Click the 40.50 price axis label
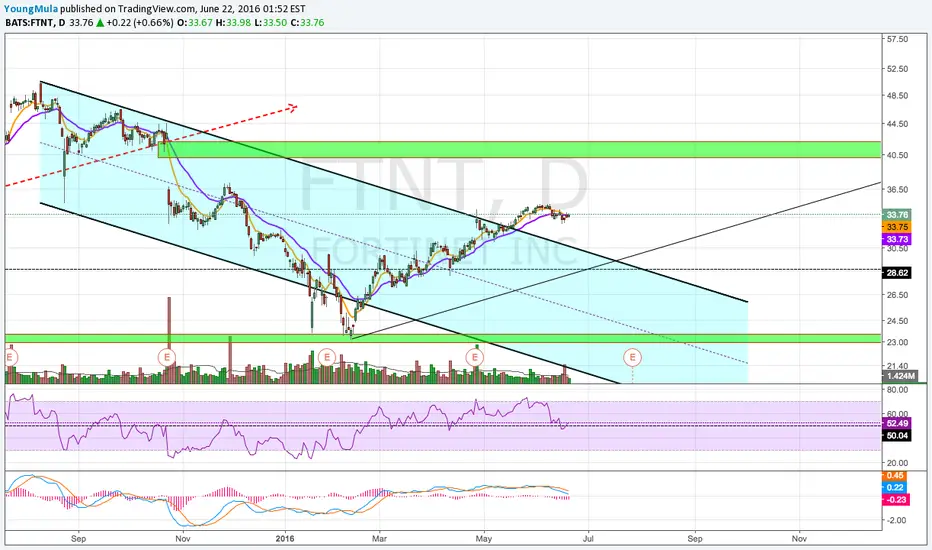Image resolution: width=932 pixels, height=550 pixels. (x=897, y=155)
